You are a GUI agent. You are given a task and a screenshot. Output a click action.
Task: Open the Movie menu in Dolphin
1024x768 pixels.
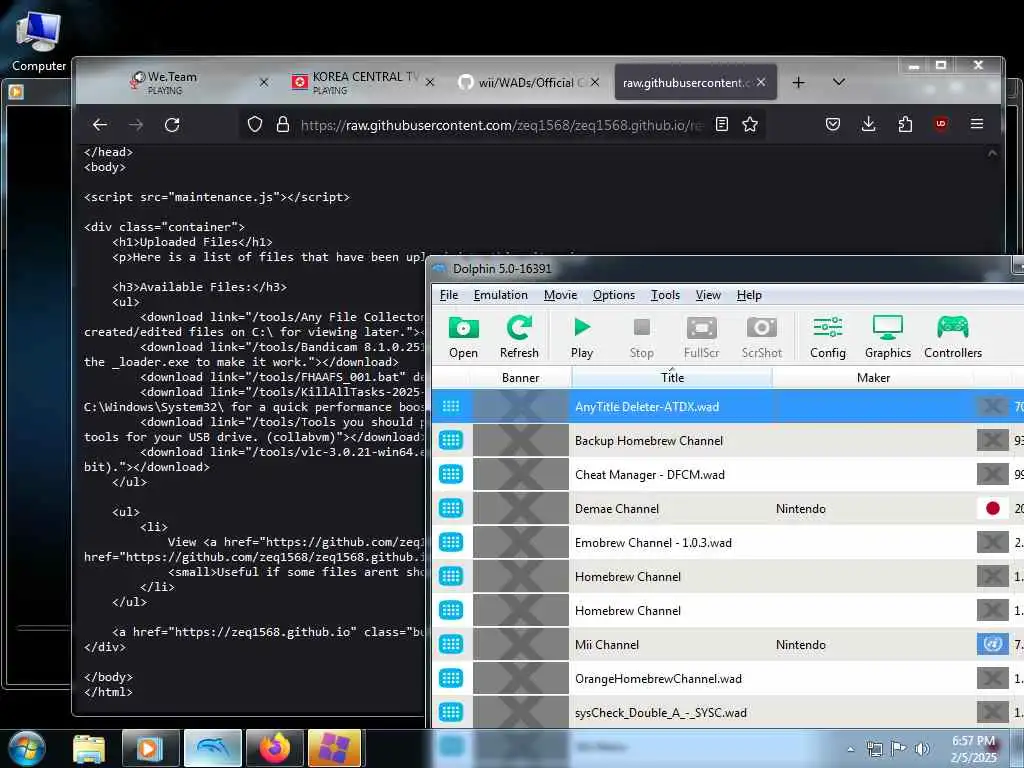coord(560,295)
